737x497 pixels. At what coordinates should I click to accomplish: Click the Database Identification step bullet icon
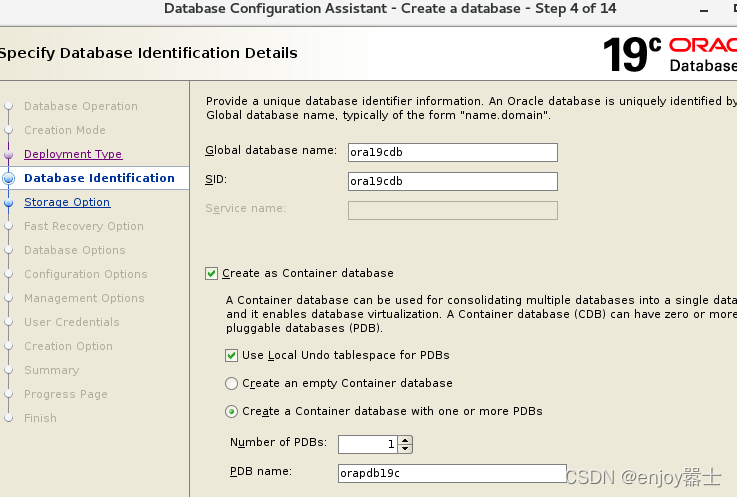pyautogui.click(x=8, y=178)
